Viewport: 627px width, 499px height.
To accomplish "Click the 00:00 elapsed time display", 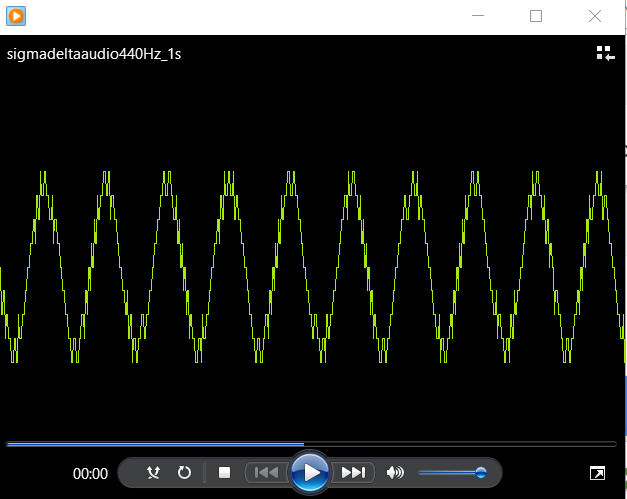I will click(x=90, y=474).
